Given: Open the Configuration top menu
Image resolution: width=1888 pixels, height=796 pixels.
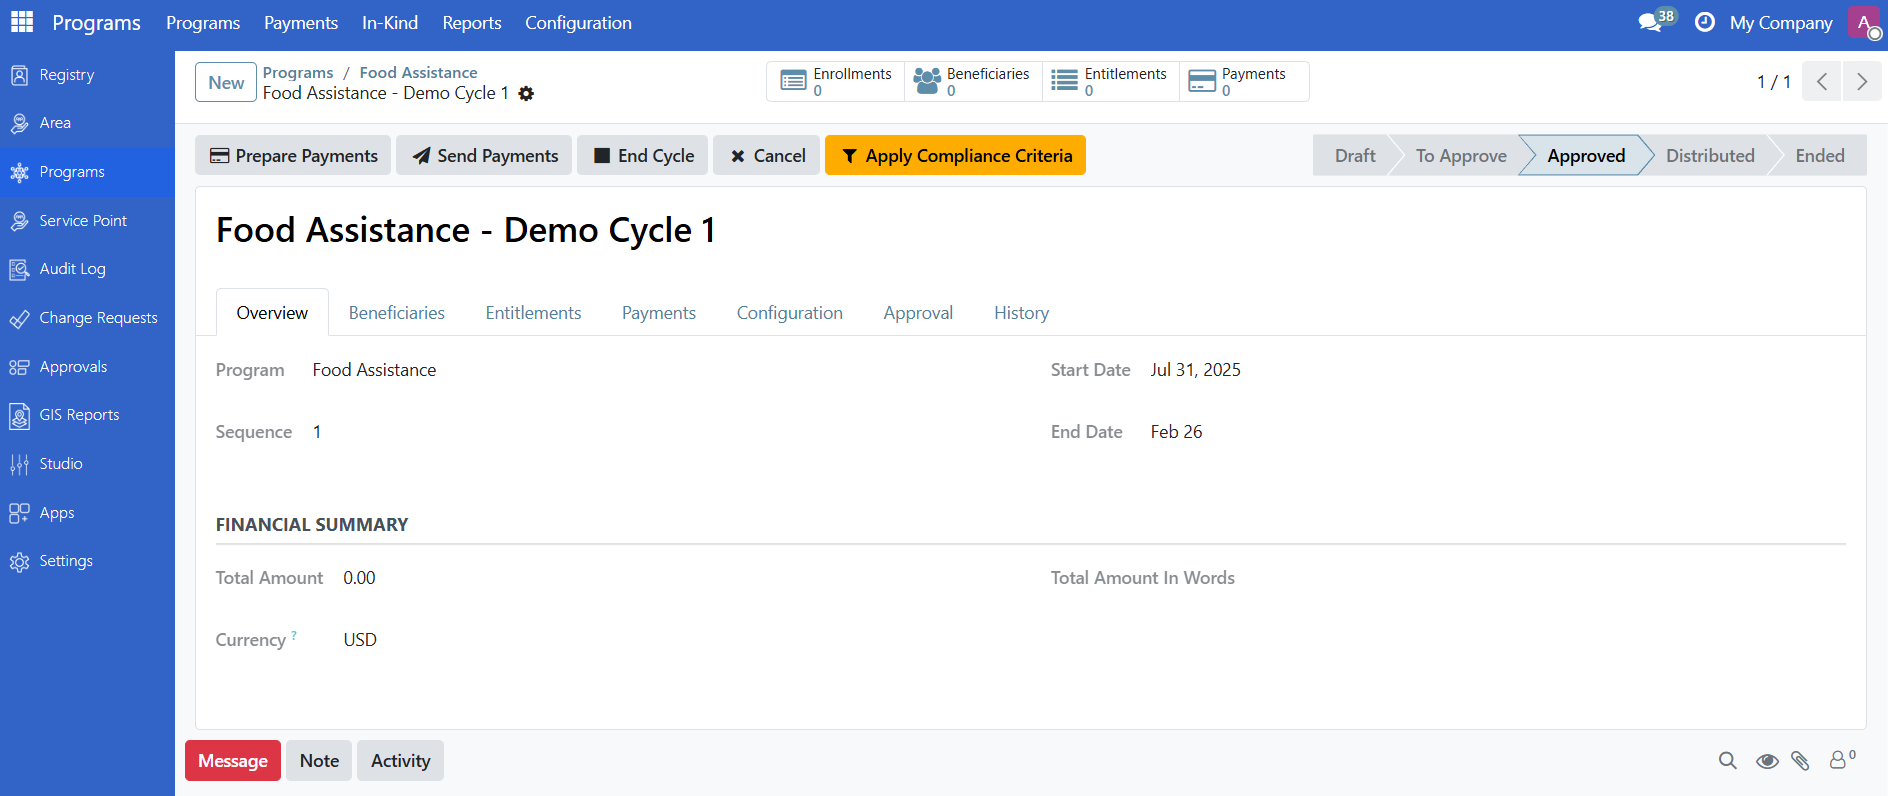Looking at the screenshot, I should (578, 23).
